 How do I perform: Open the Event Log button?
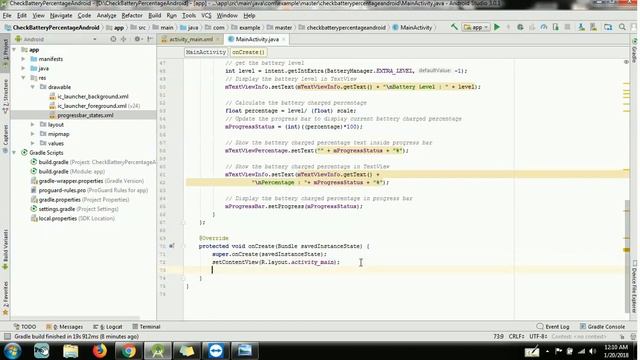[553, 327]
